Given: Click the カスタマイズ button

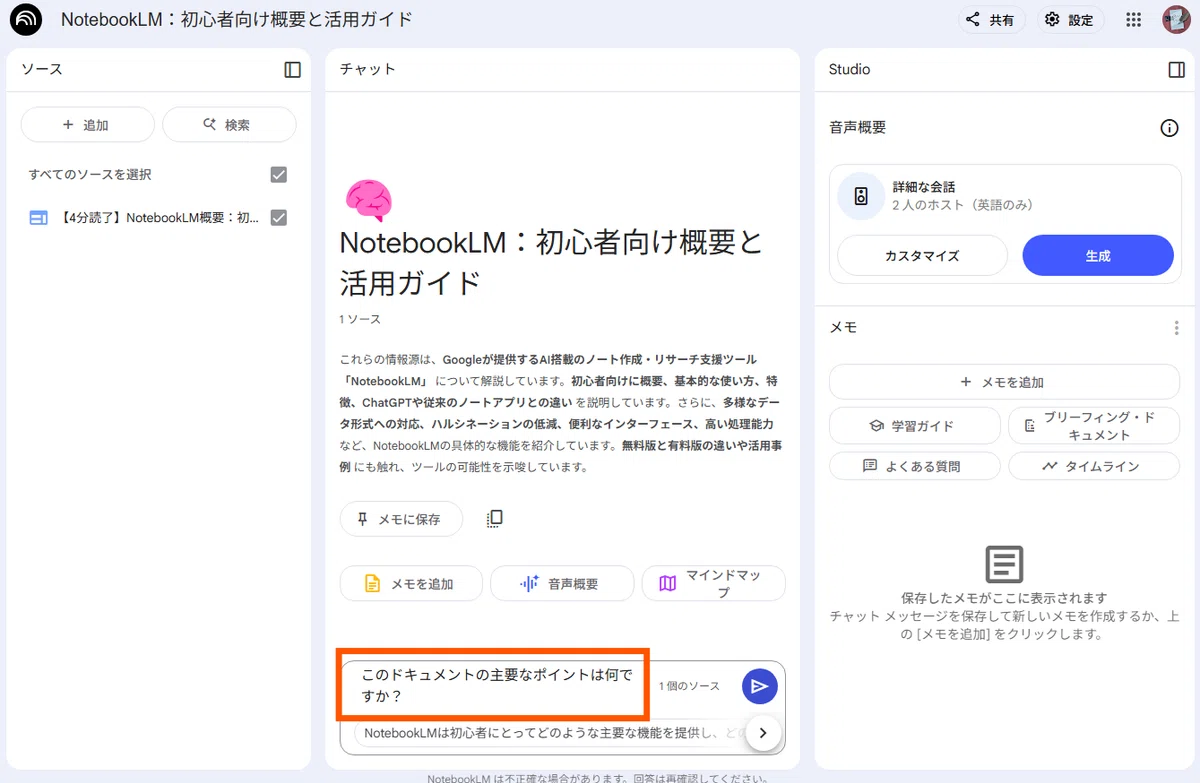Looking at the screenshot, I should tap(922, 256).
